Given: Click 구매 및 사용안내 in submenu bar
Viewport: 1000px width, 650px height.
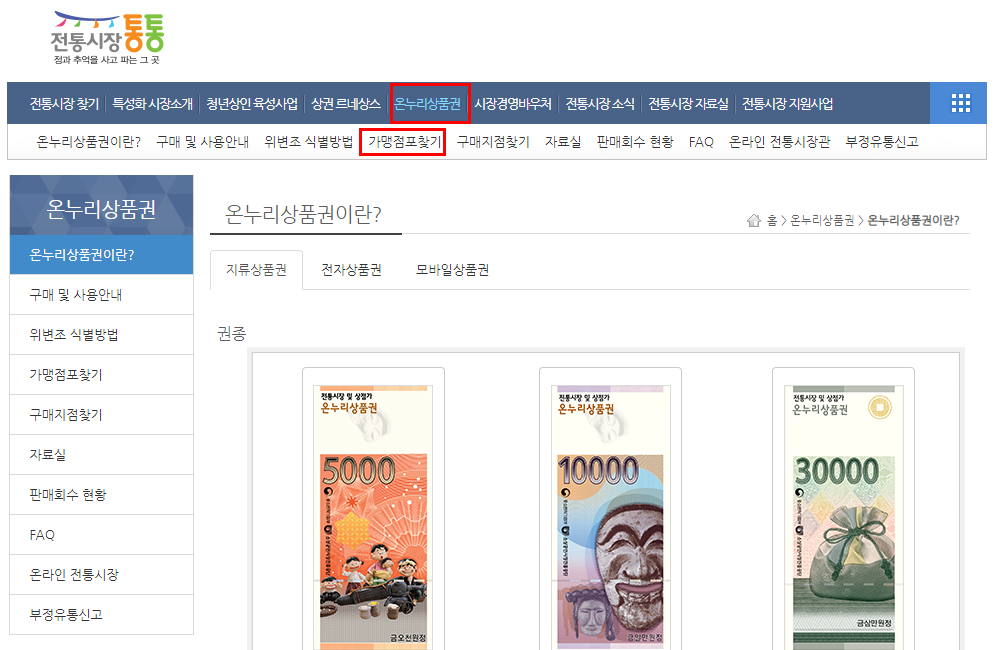Looking at the screenshot, I should (203, 142).
